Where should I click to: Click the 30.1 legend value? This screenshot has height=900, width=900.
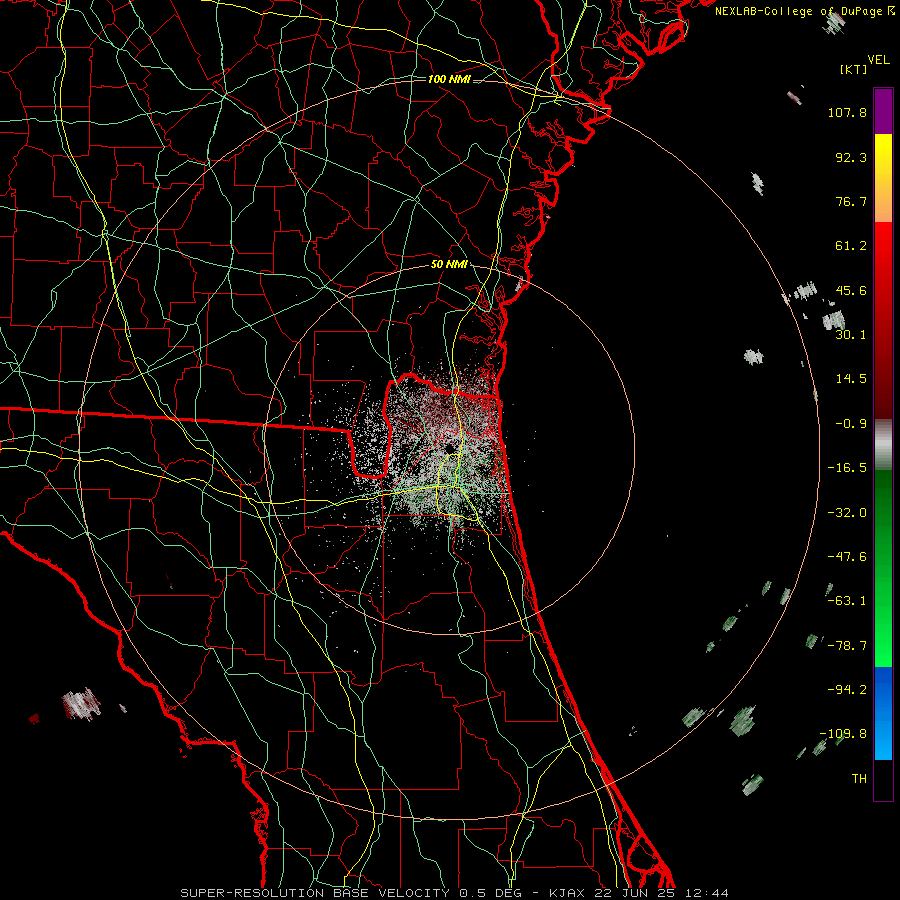[851, 335]
